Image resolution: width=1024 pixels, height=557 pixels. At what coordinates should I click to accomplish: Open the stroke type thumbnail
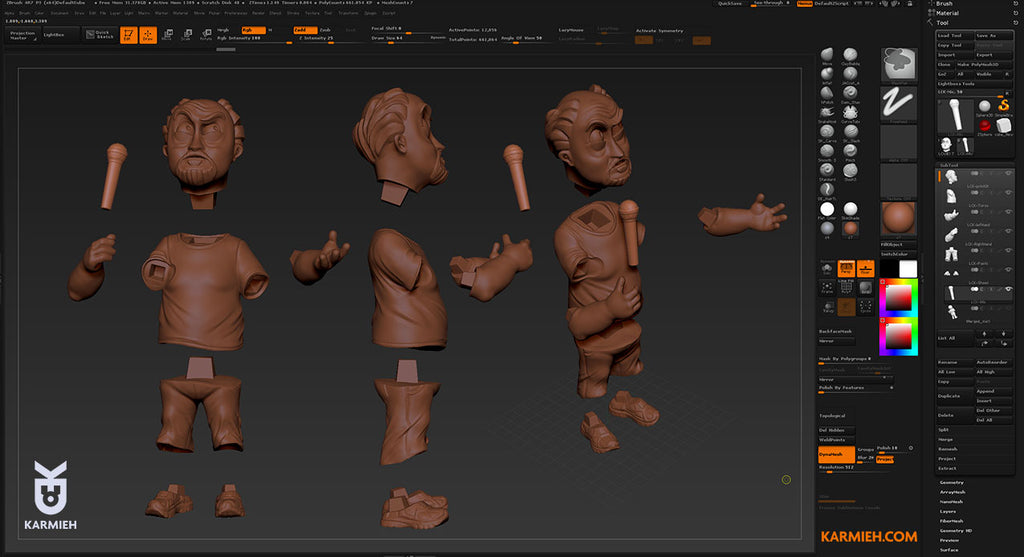898,105
